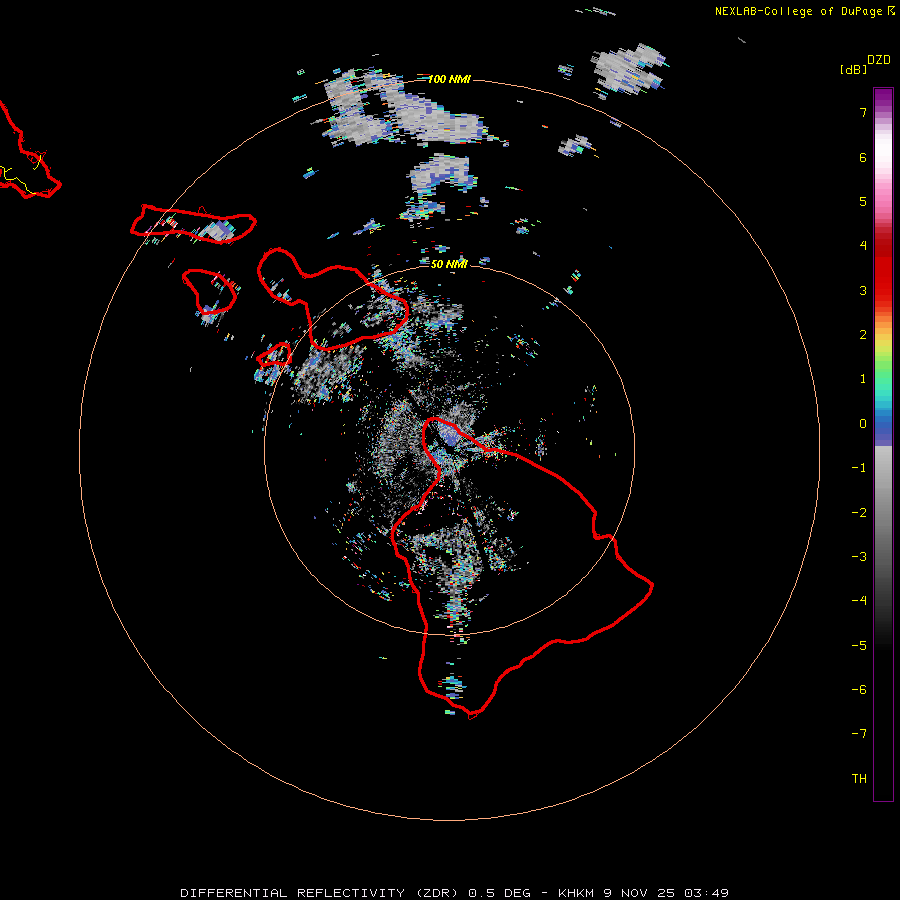This screenshot has height=900, width=900.
Task: Click the ZDR product title at bottom
Action: [455, 893]
